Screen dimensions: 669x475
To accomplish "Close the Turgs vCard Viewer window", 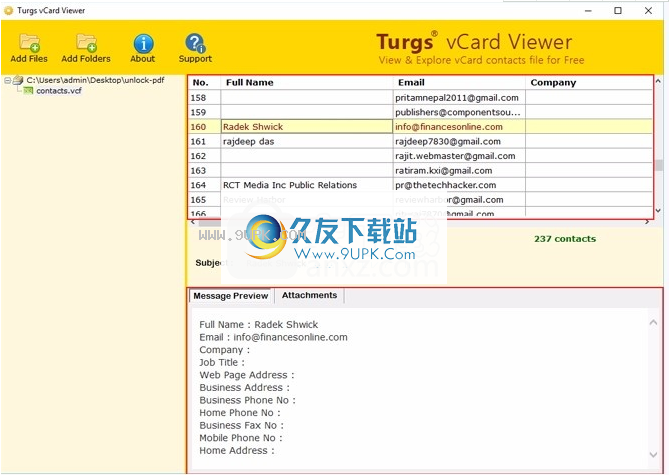I will [x=648, y=11].
